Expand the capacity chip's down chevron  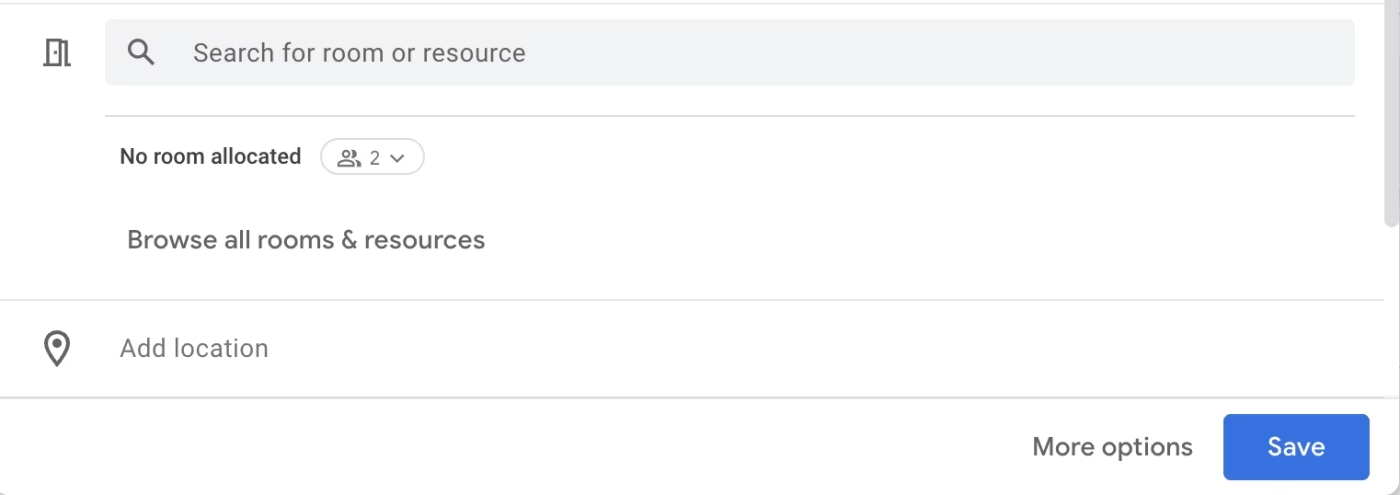397,158
